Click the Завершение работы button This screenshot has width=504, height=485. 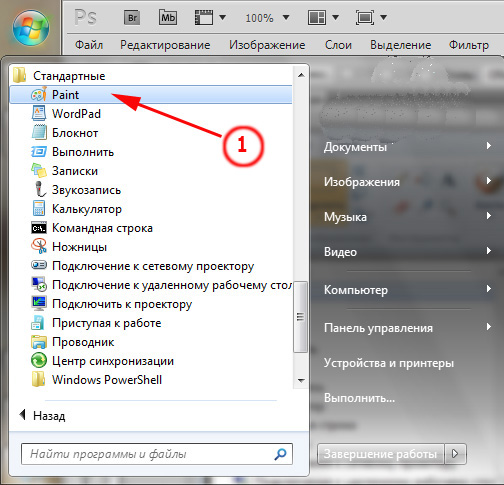pyautogui.click(x=381, y=454)
